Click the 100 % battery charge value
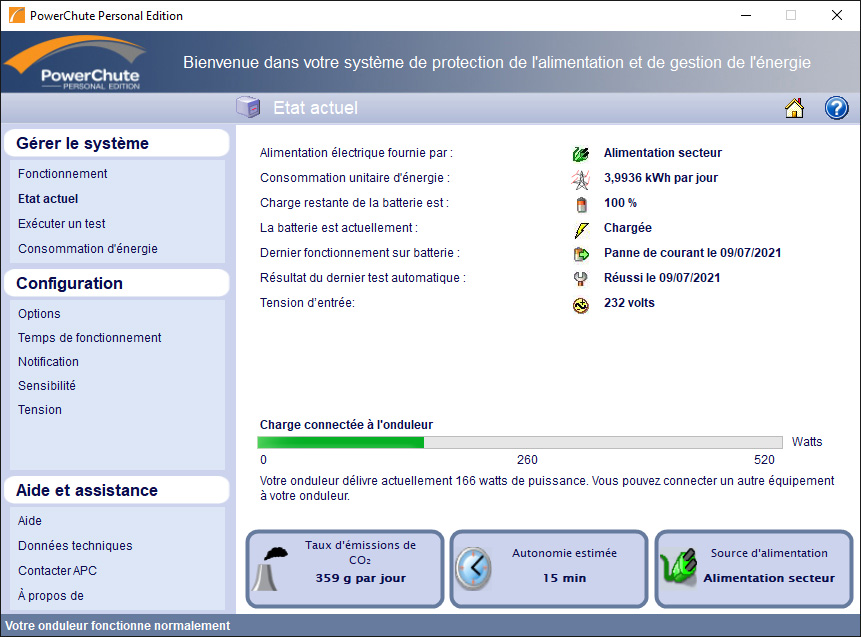Screen dimensions: 861x637 click(x=620, y=203)
